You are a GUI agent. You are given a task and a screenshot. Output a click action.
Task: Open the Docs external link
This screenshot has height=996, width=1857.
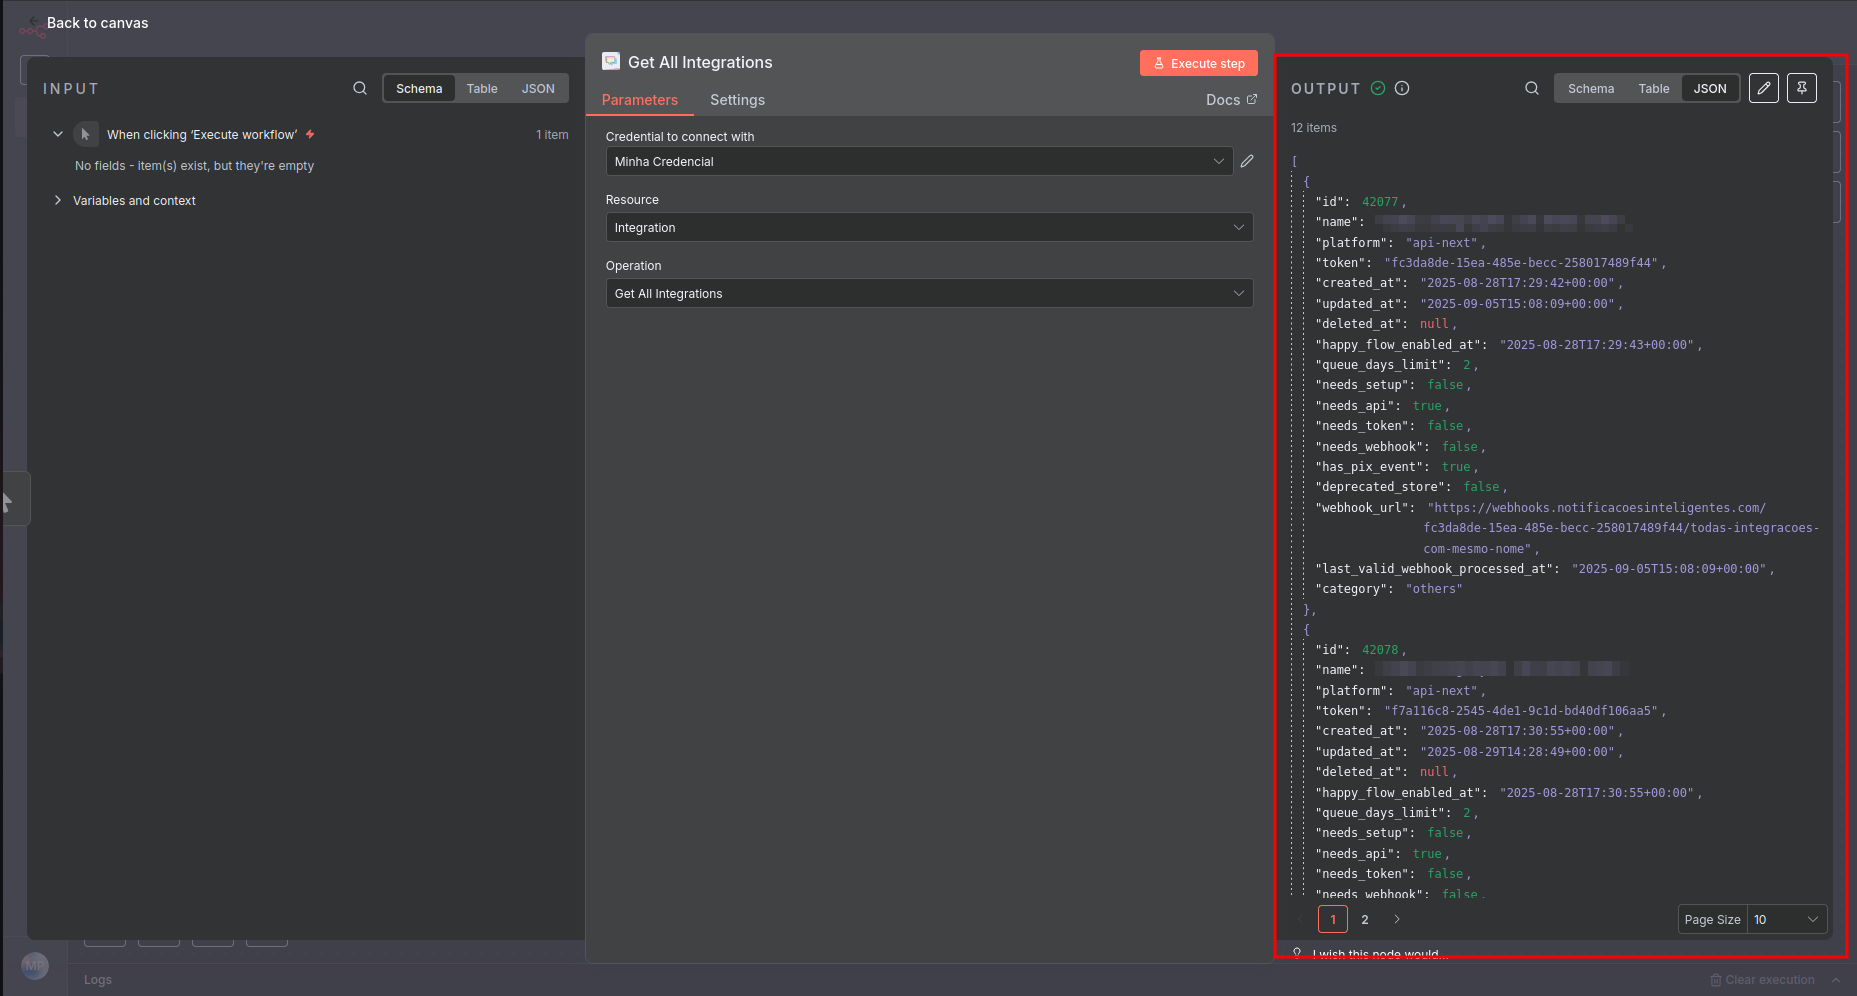(1231, 100)
